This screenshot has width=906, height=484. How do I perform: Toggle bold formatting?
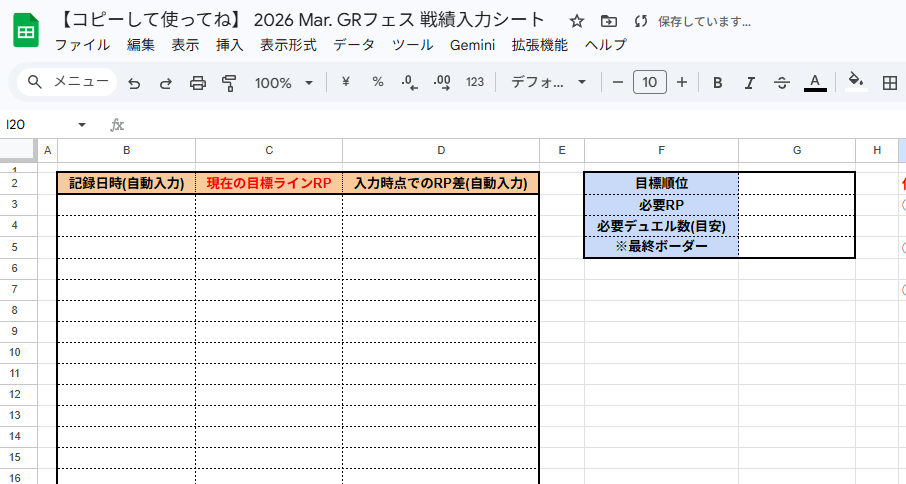pos(718,83)
